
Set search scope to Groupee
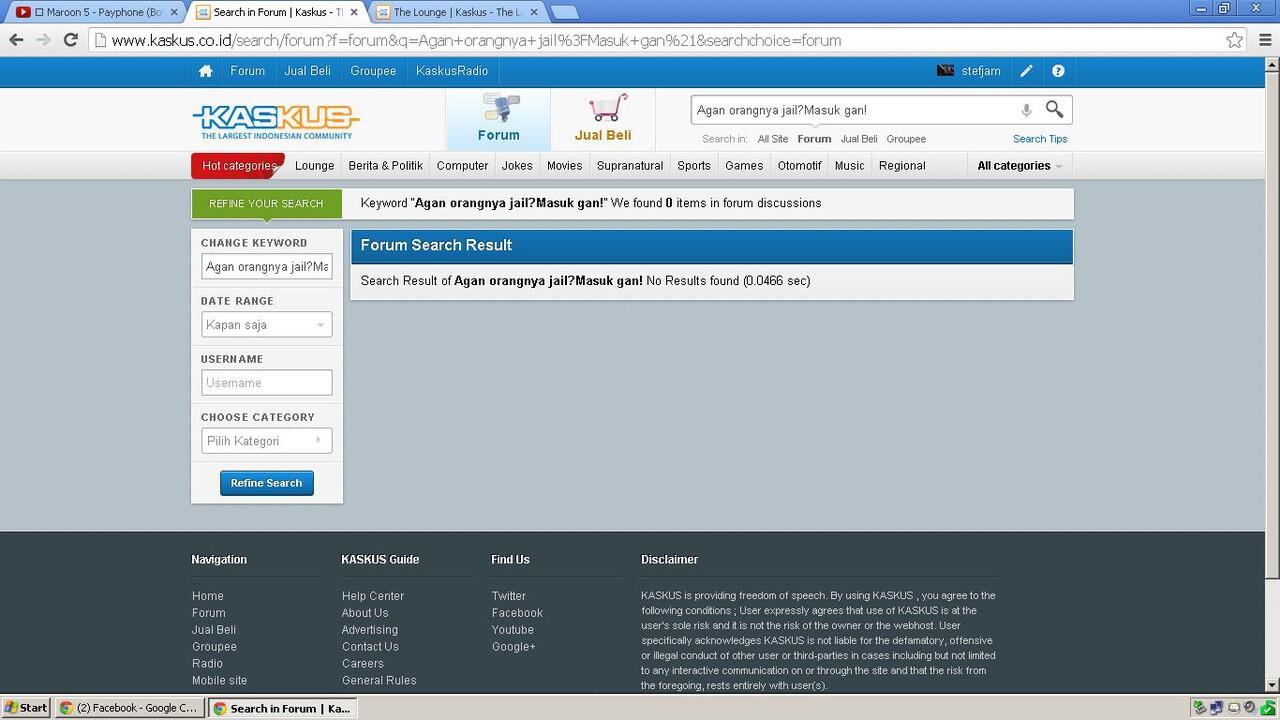coord(906,139)
